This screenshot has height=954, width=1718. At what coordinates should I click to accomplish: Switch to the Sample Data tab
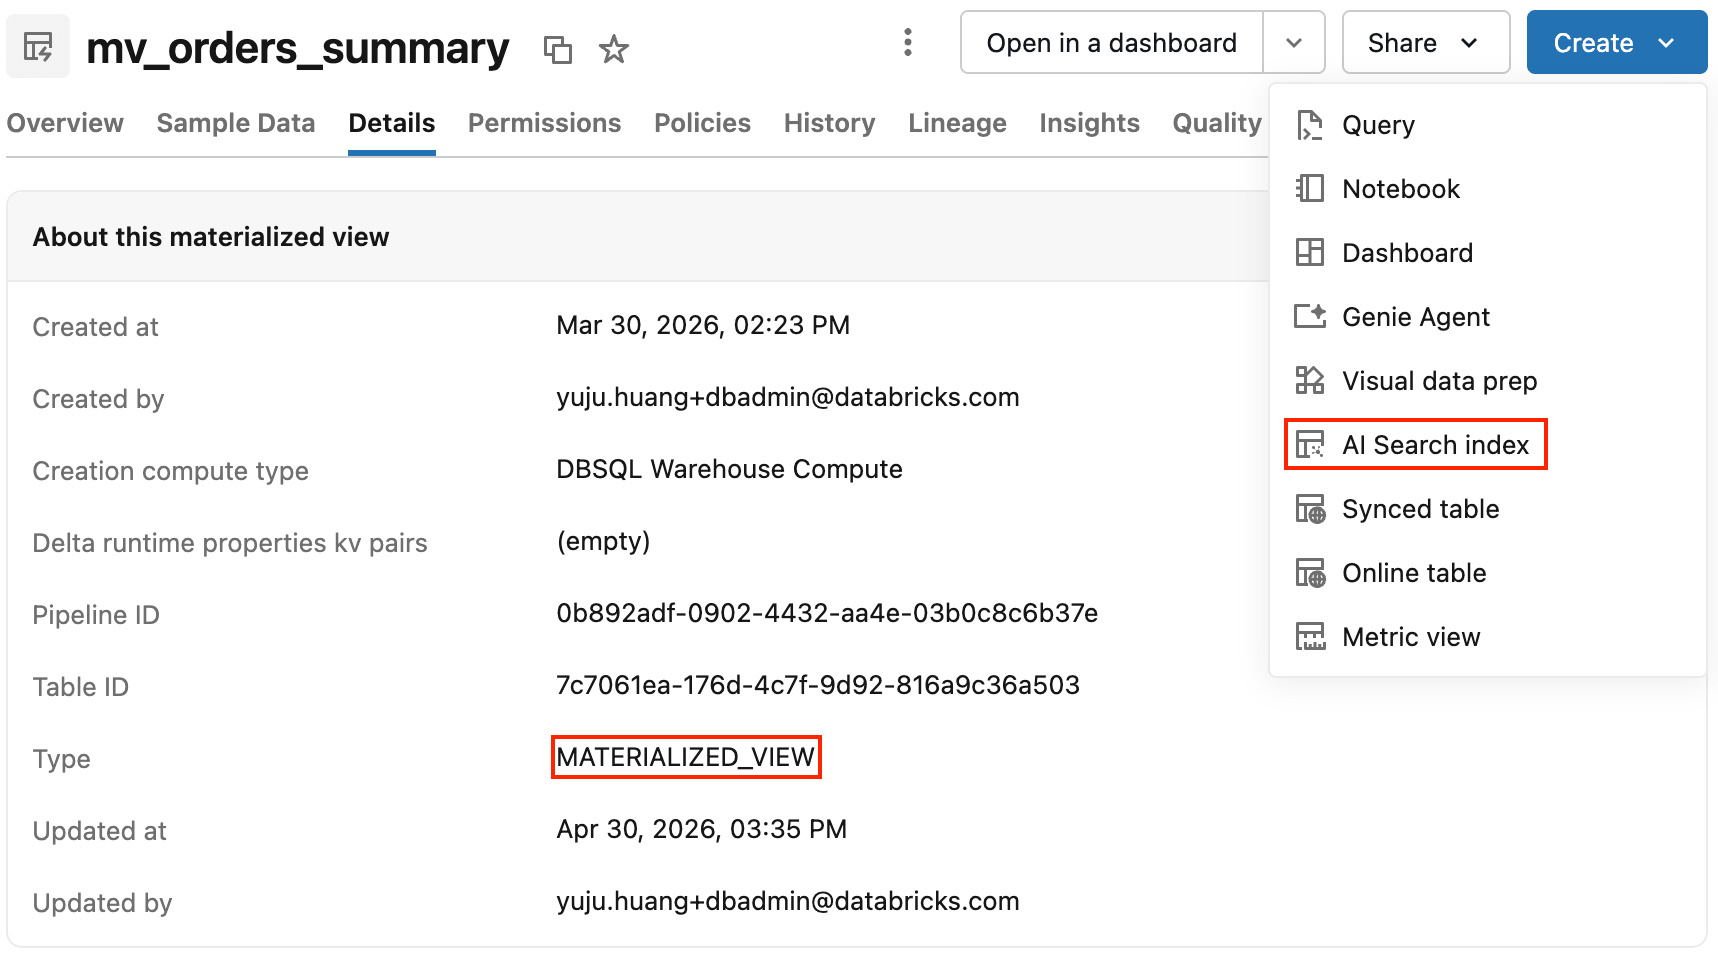[x=236, y=123]
